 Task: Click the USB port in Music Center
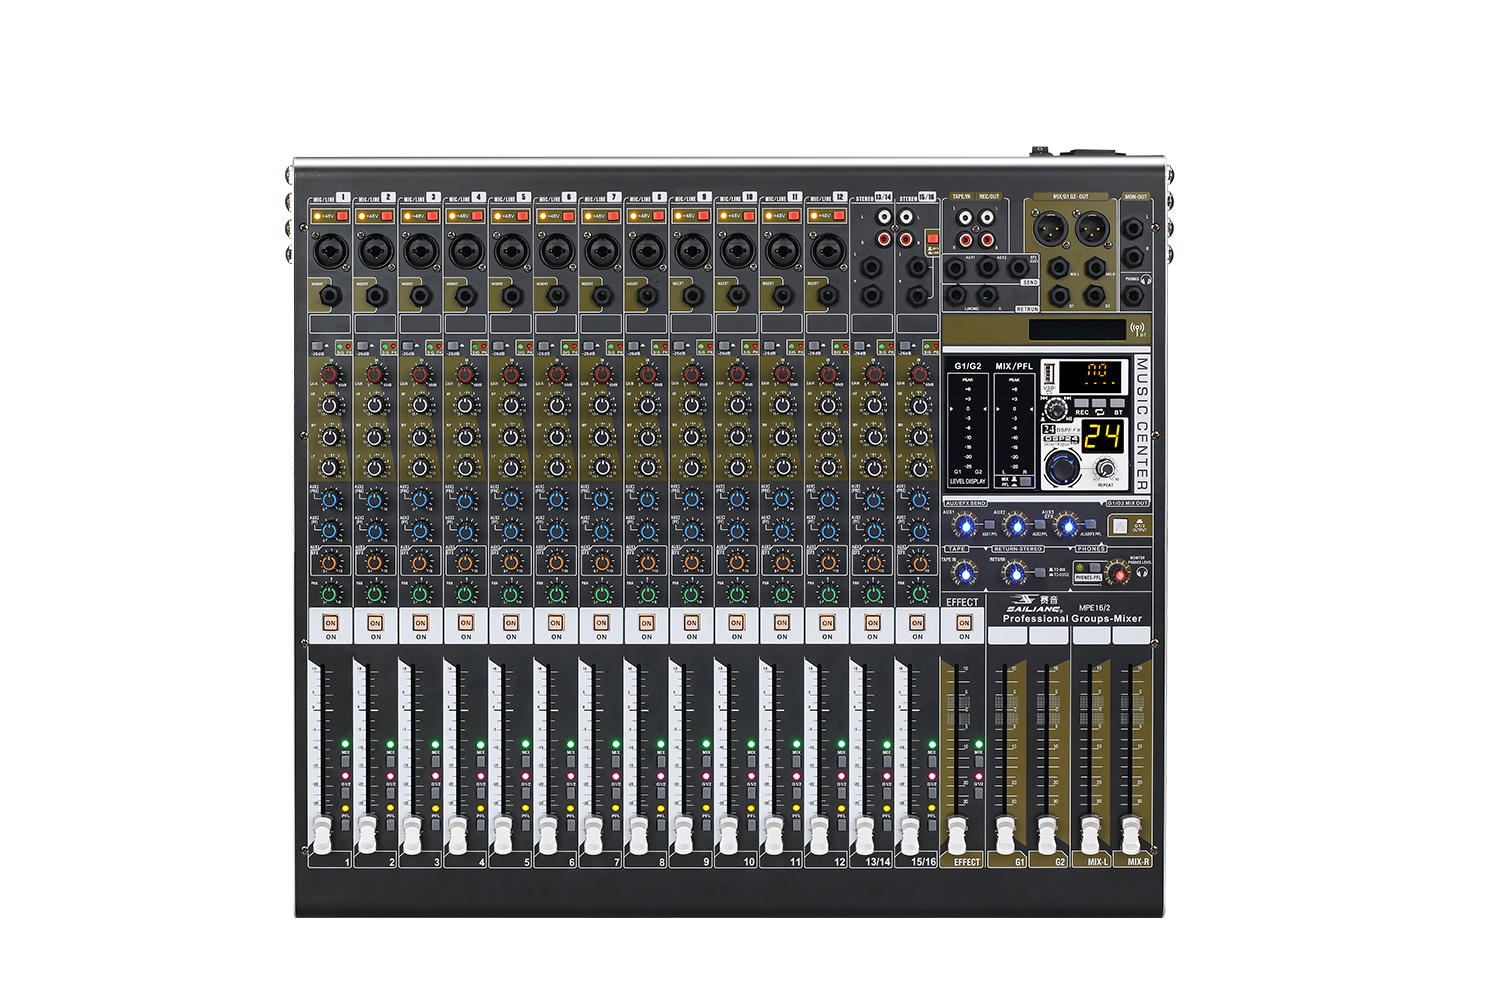click(x=1050, y=374)
